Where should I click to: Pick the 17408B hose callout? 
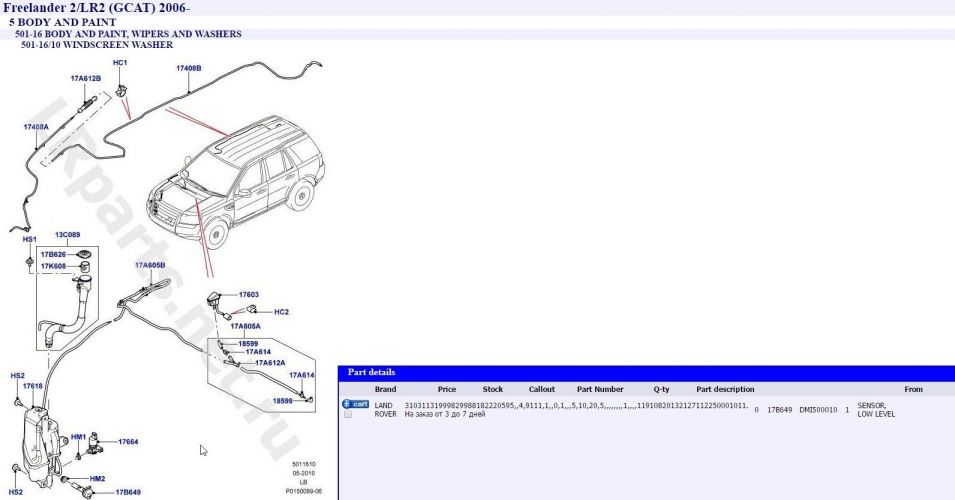(x=189, y=68)
